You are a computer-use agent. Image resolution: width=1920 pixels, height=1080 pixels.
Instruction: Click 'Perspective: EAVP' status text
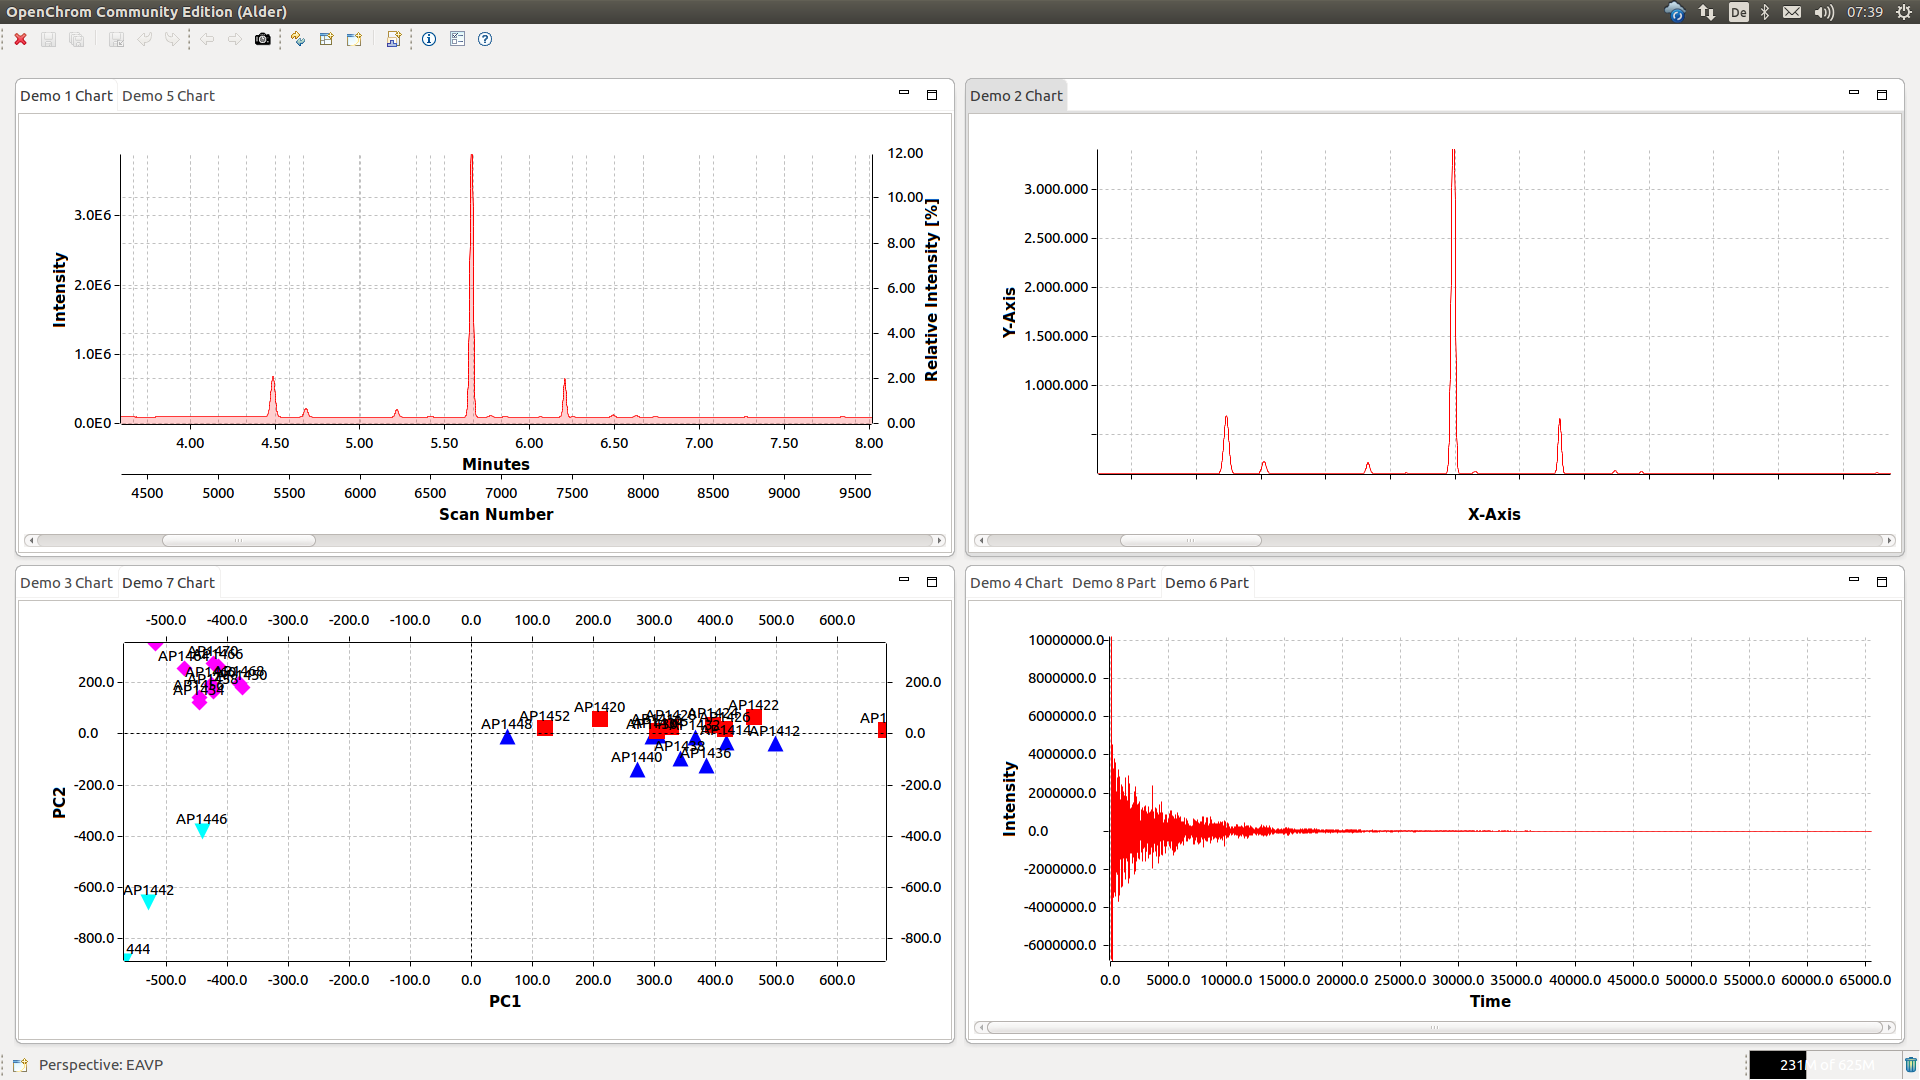101,1065
